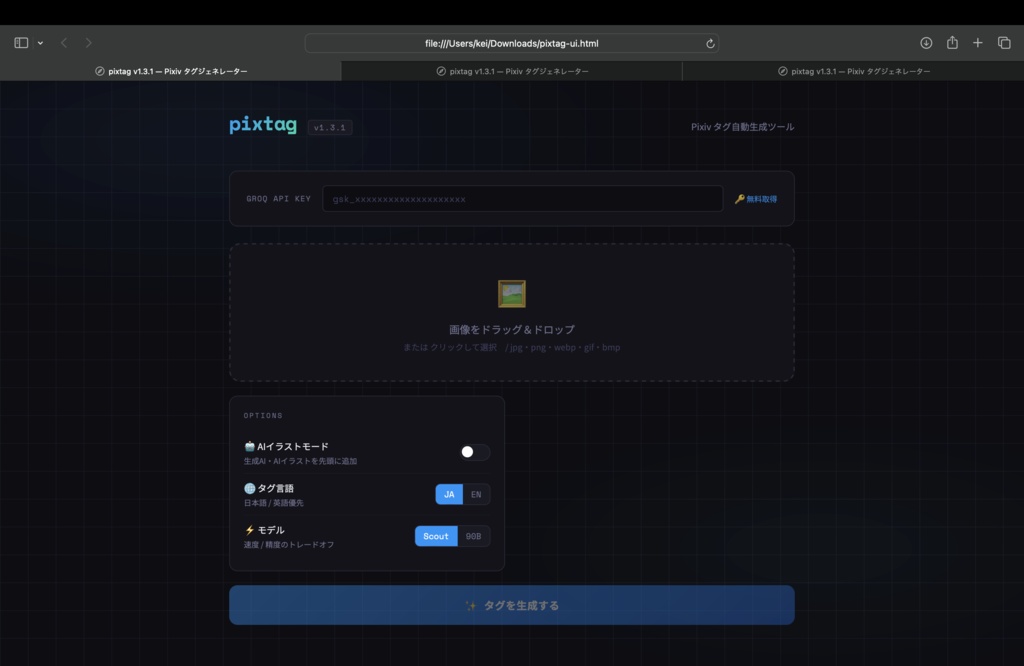This screenshot has height=666, width=1024.
Task: Click the OPTIONS heading
Action: (x=263, y=415)
